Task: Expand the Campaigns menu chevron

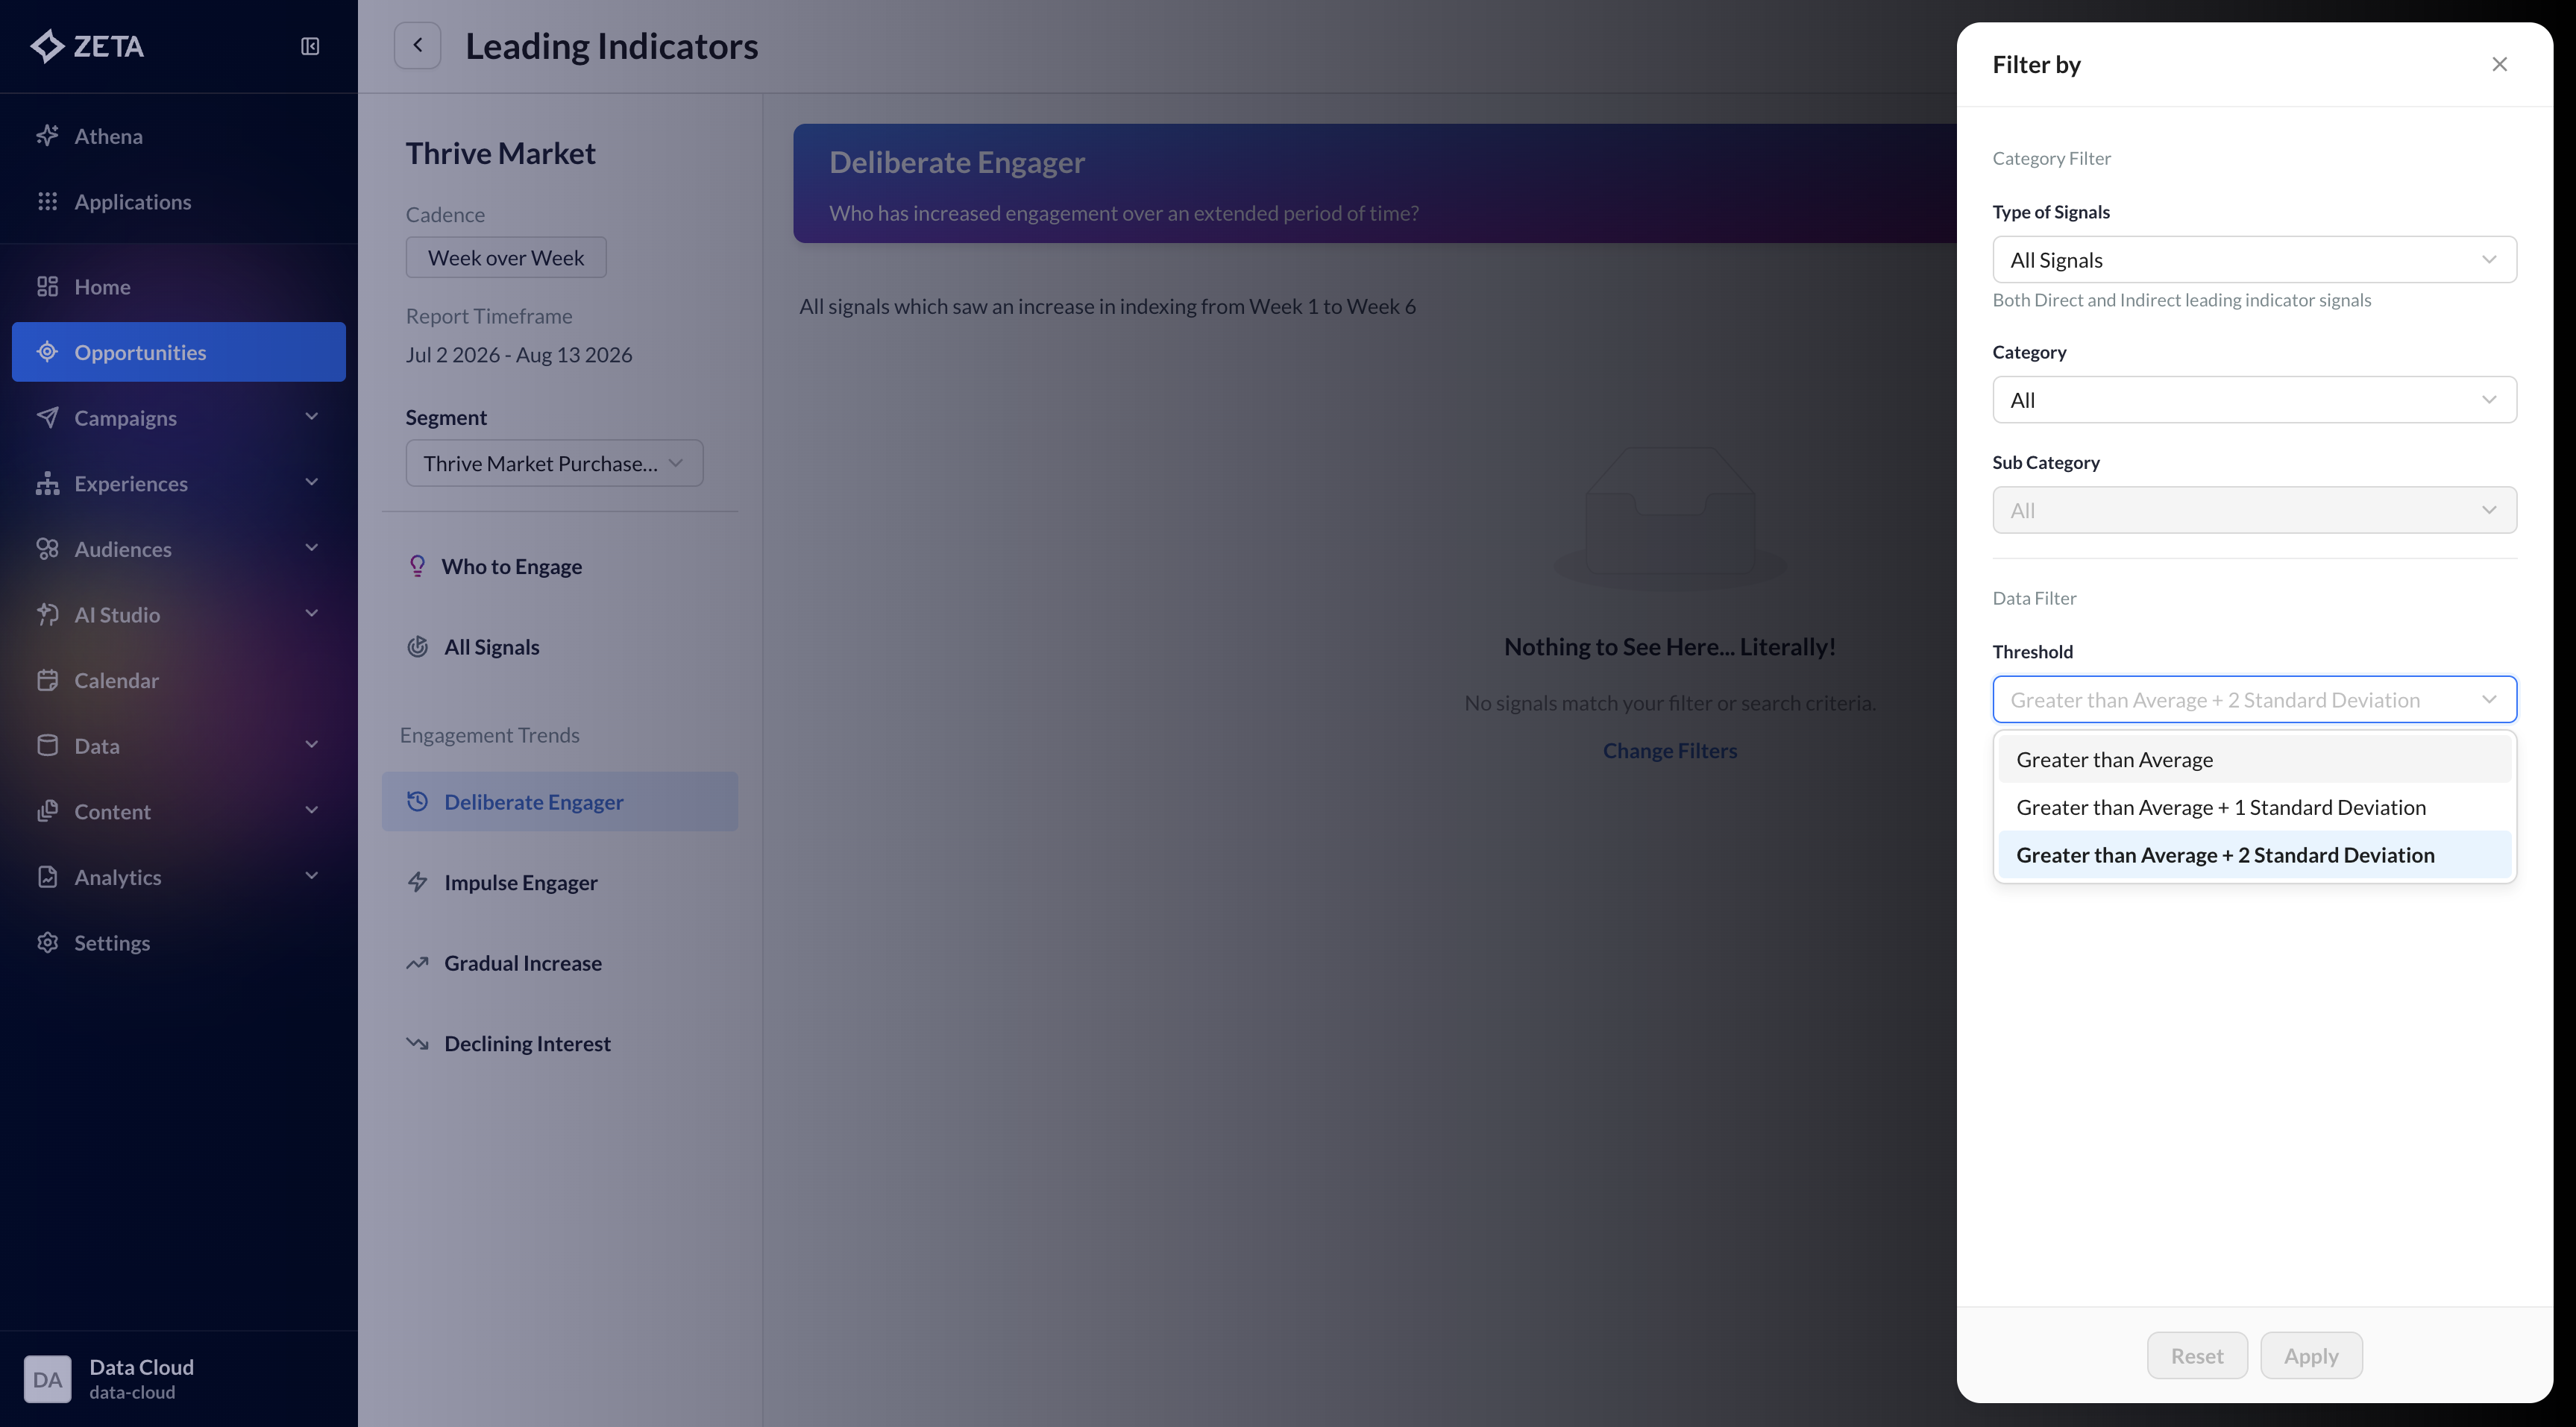Action: coord(311,416)
